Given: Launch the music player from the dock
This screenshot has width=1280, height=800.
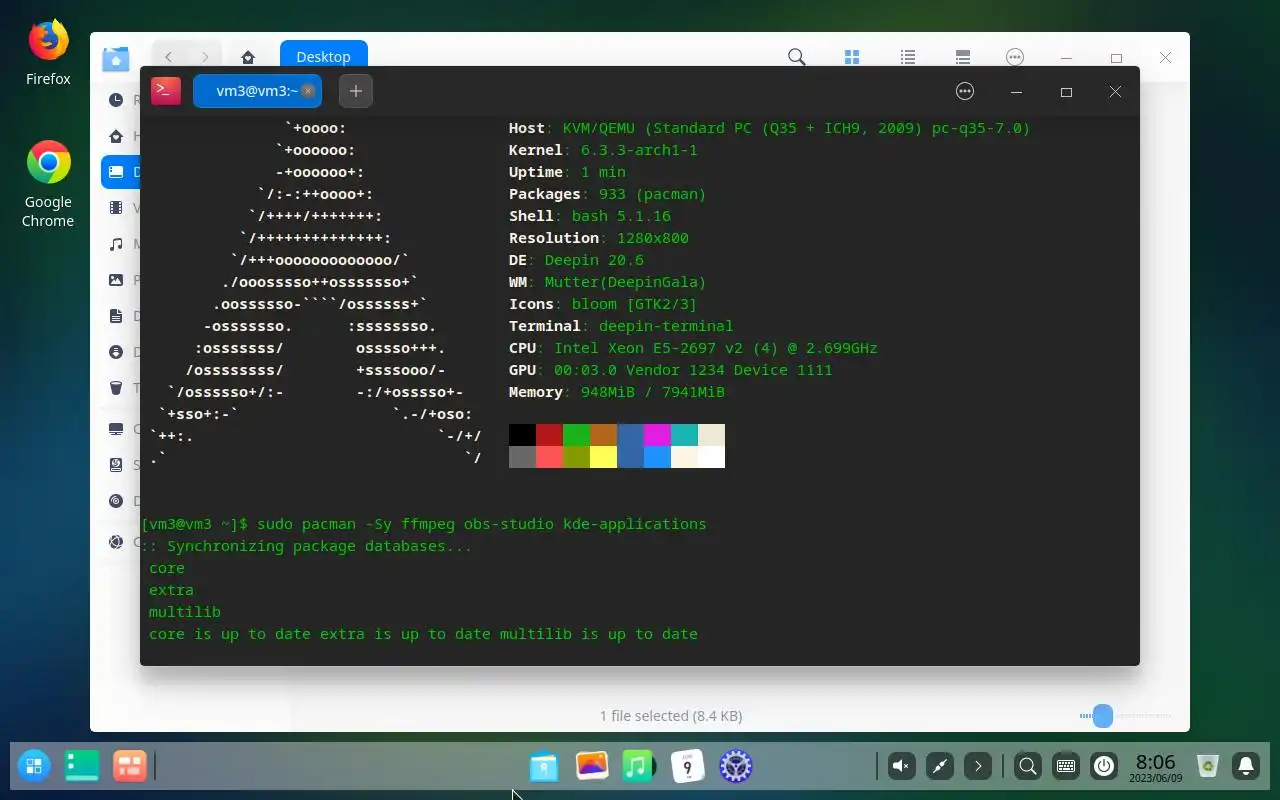Looking at the screenshot, I should pos(639,766).
